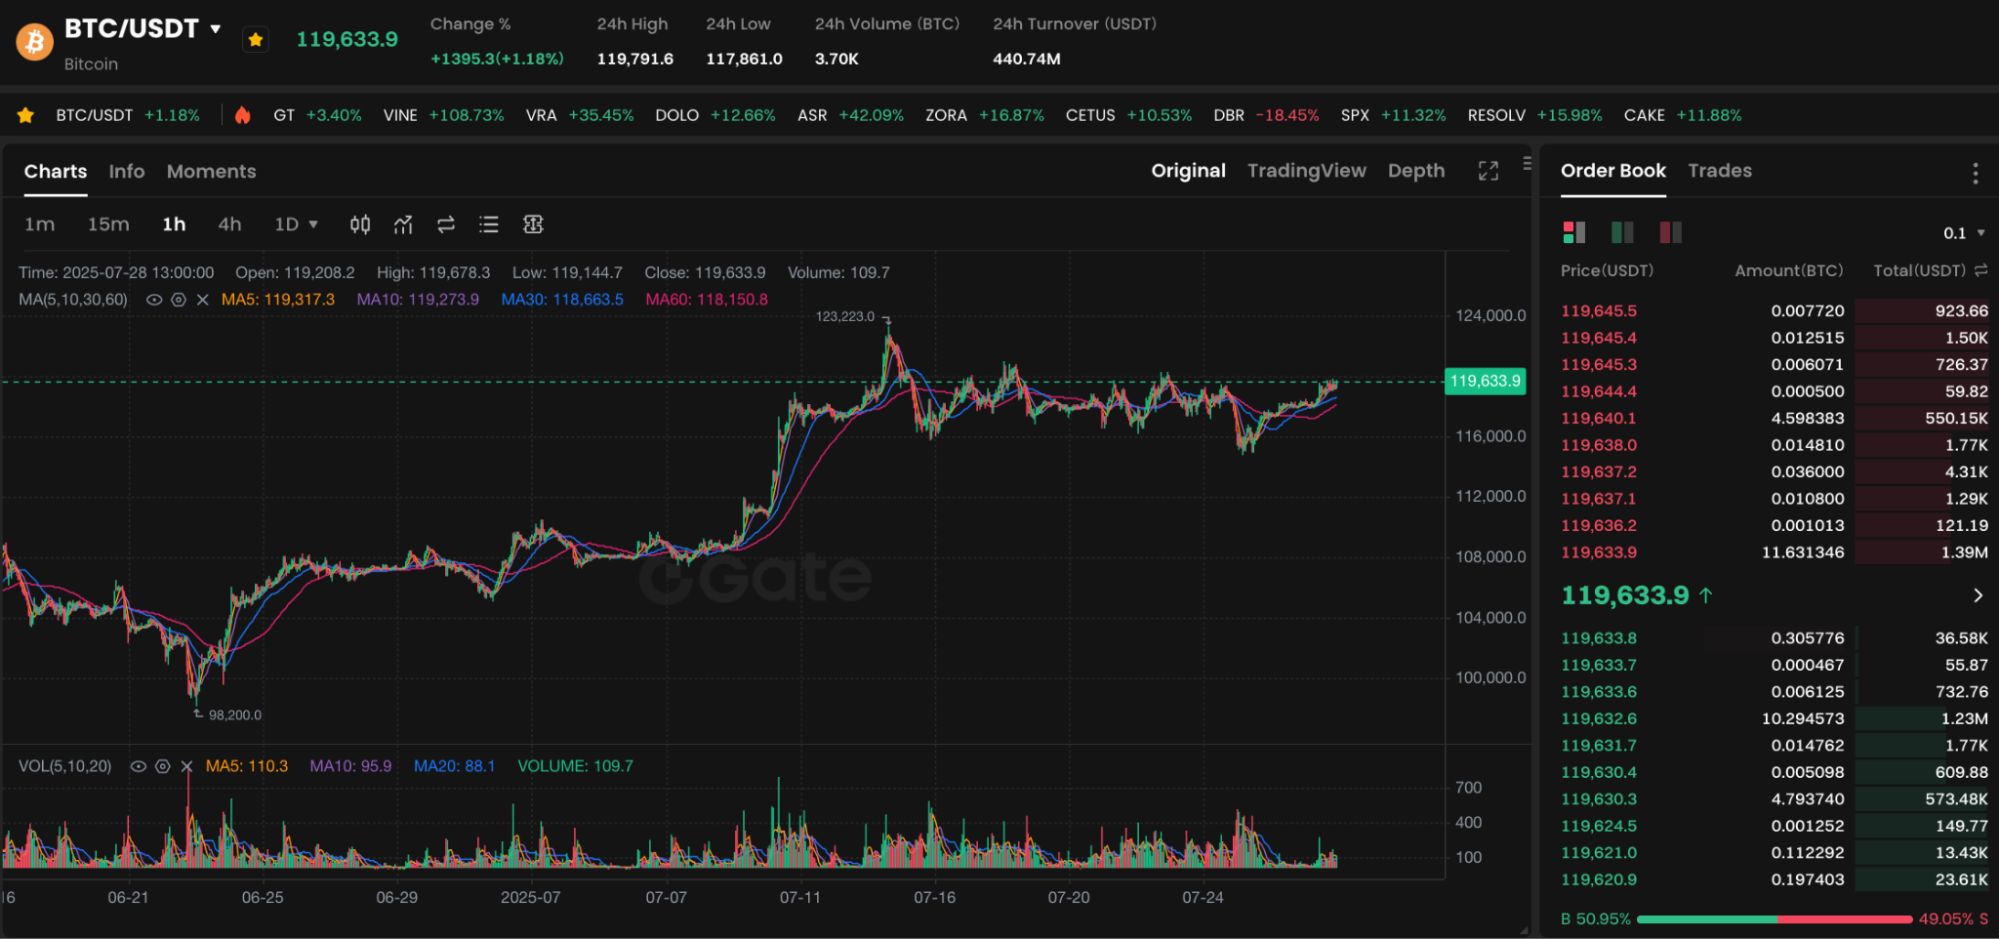This screenshot has width=1999, height=939.
Task: Click the buy/sell ratio bar at order book bottom
Action: coord(1774,919)
